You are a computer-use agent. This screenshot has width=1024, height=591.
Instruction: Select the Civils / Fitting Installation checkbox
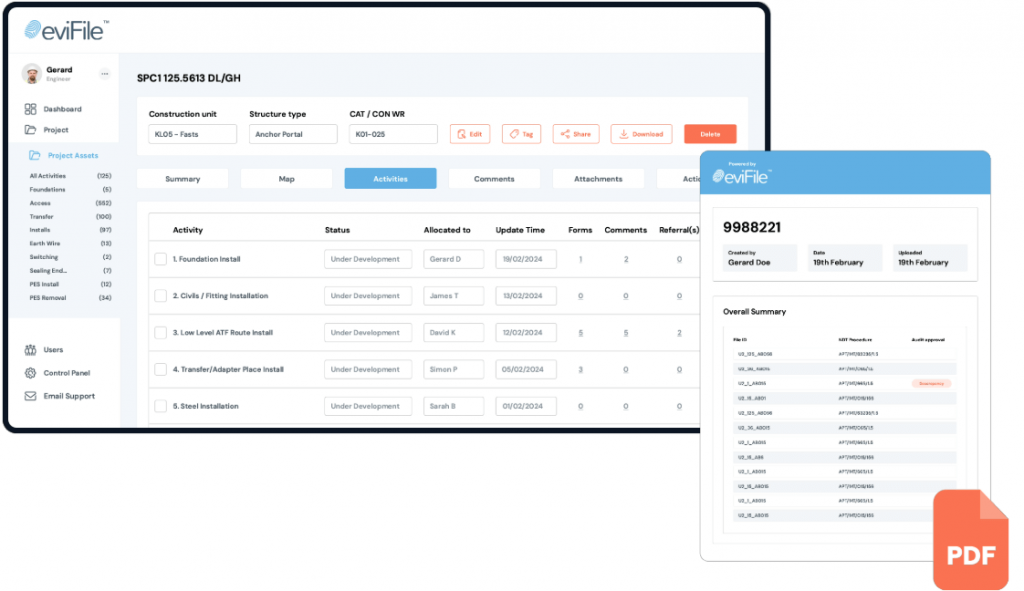click(x=160, y=295)
